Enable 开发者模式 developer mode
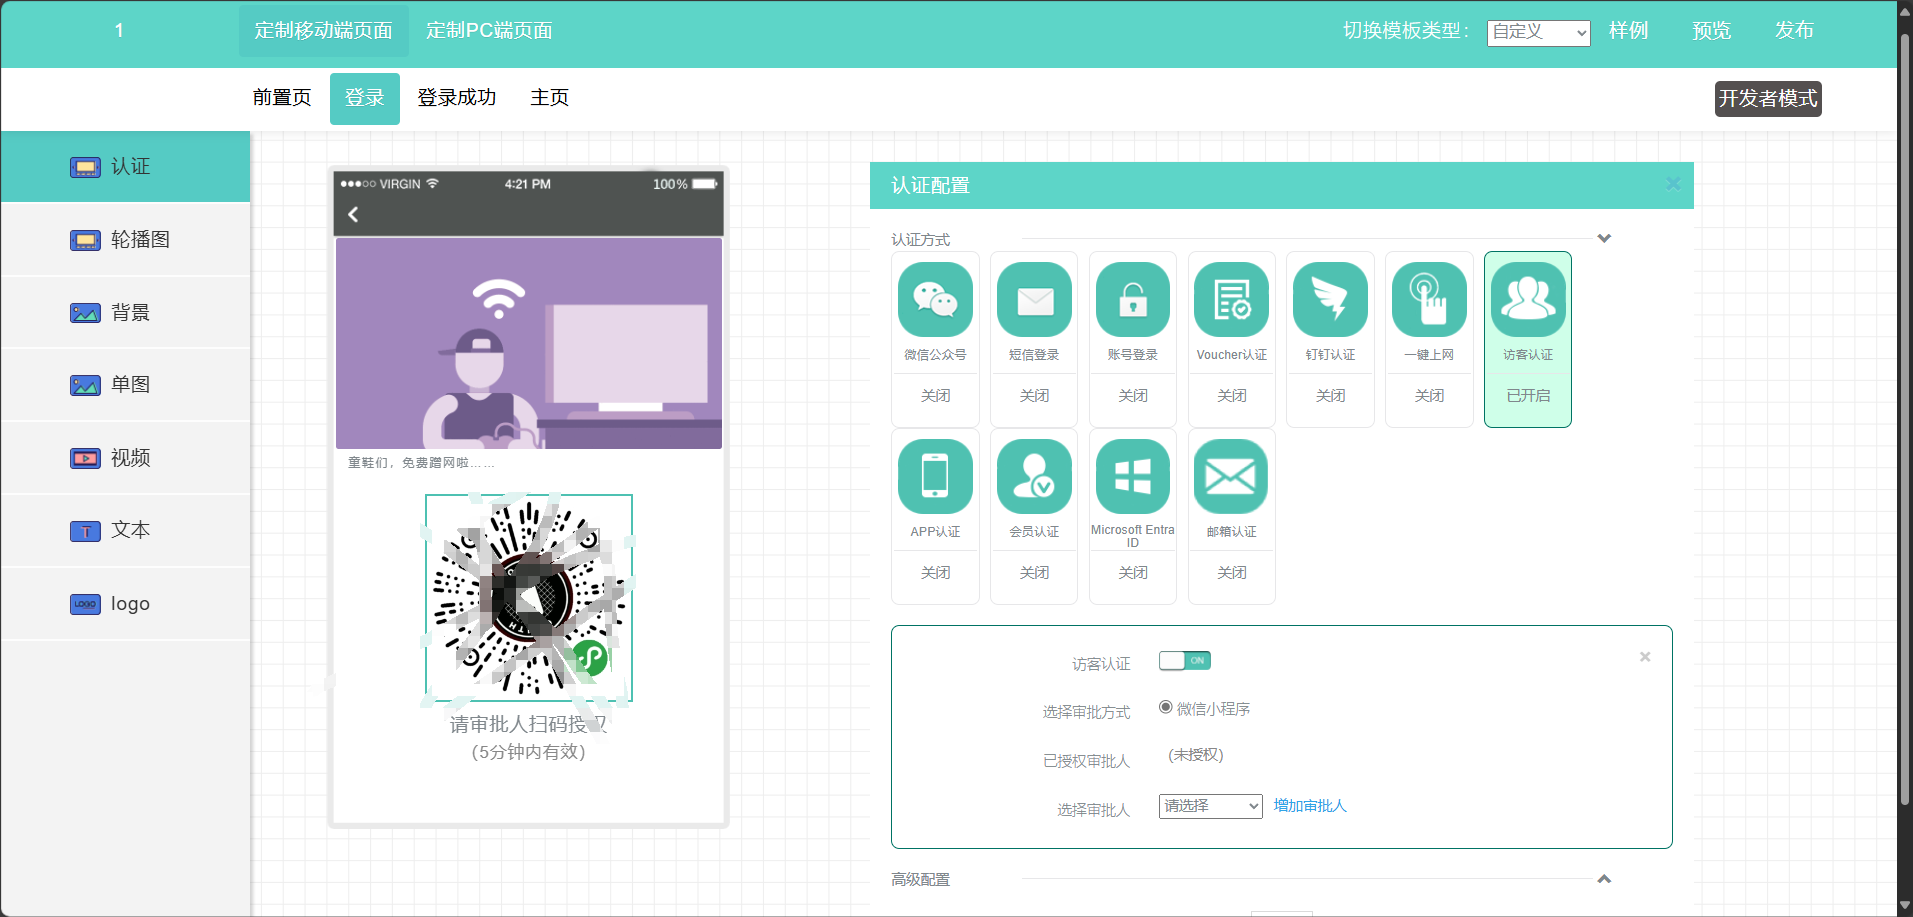Screen dimensions: 1913x917 [1768, 99]
